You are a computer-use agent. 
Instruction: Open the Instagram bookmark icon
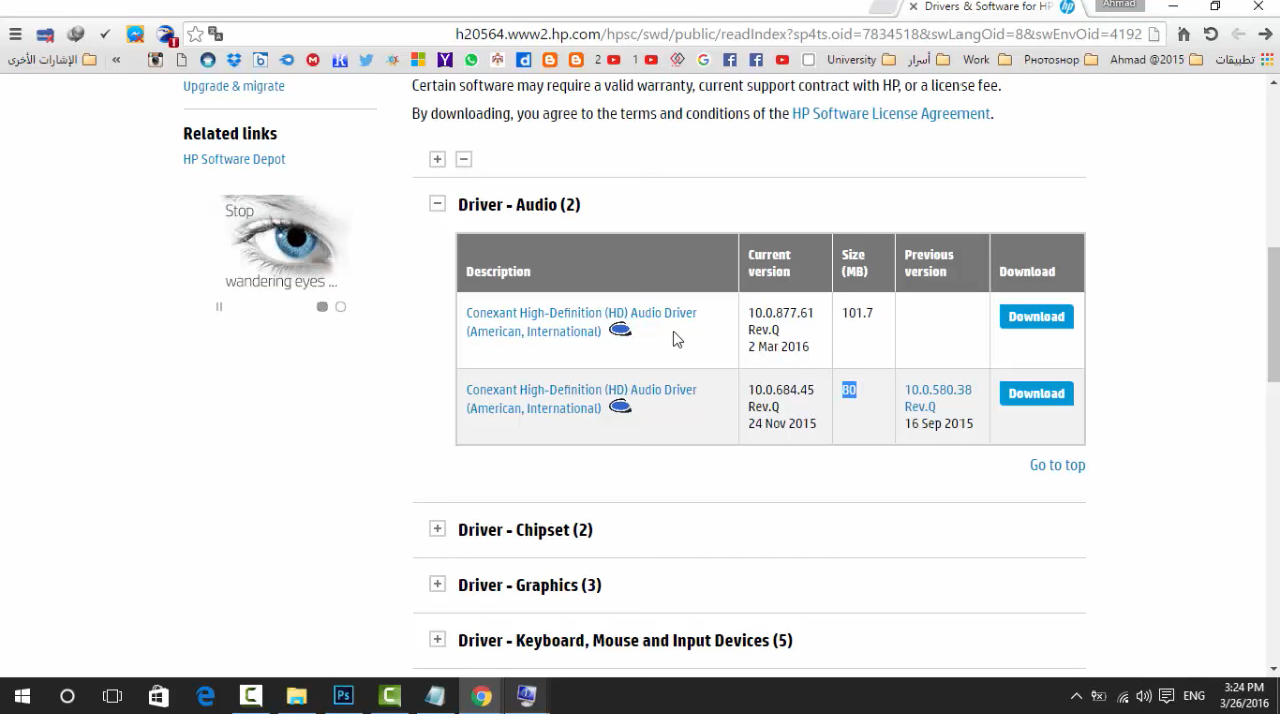click(155, 60)
